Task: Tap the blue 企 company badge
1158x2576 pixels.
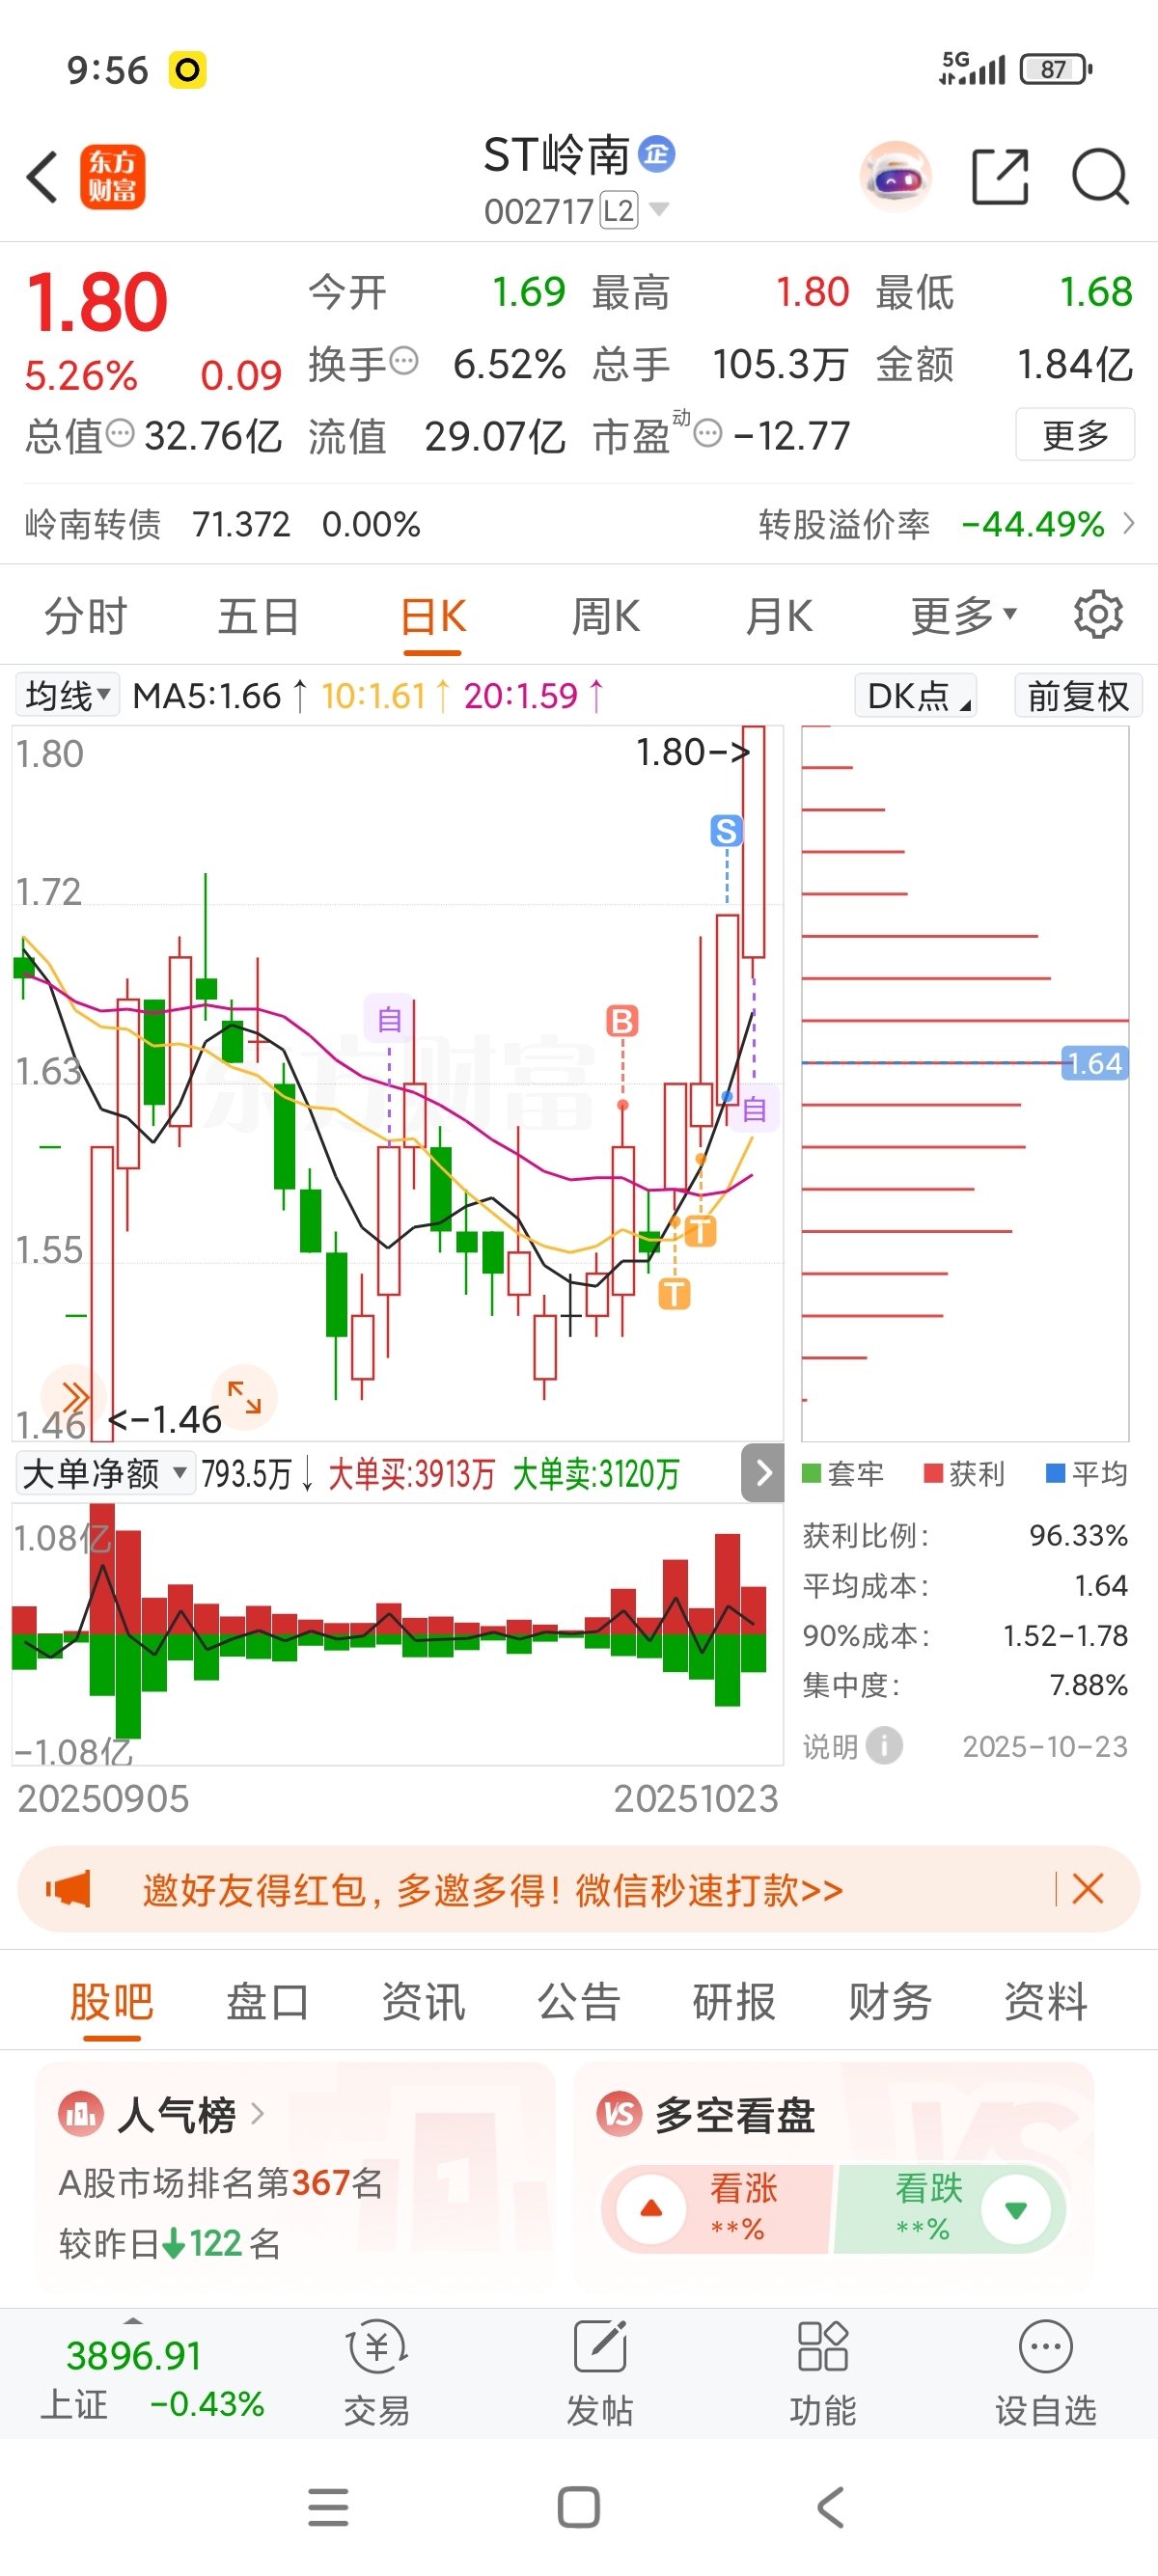Action: 656,154
